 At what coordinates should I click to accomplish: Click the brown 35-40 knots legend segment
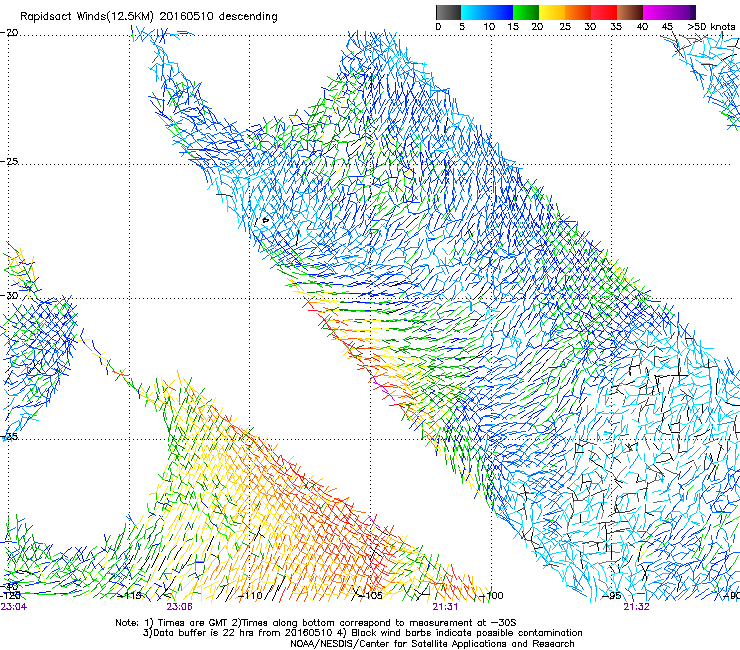click(630, 12)
